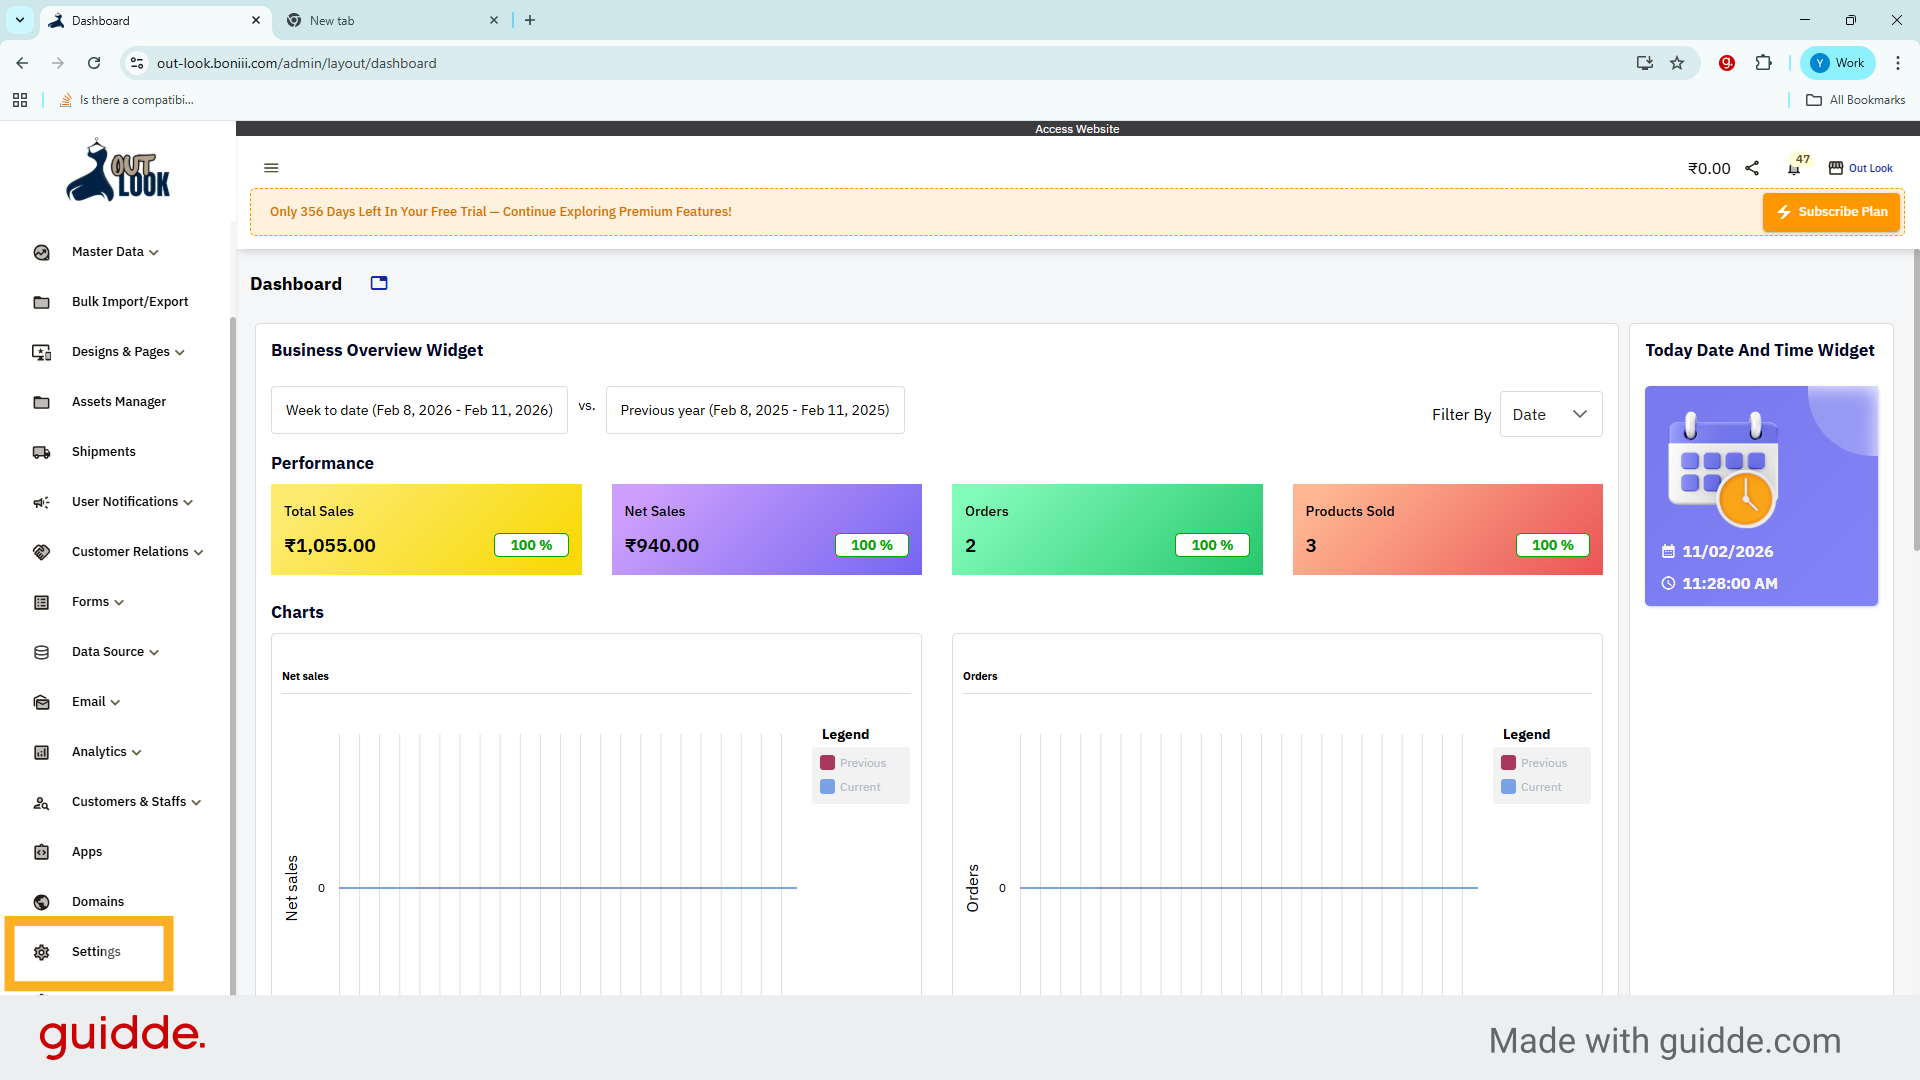Toggle Current series in Net sales legend
Screen dimensions: 1920x1080
click(x=850, y=787)
